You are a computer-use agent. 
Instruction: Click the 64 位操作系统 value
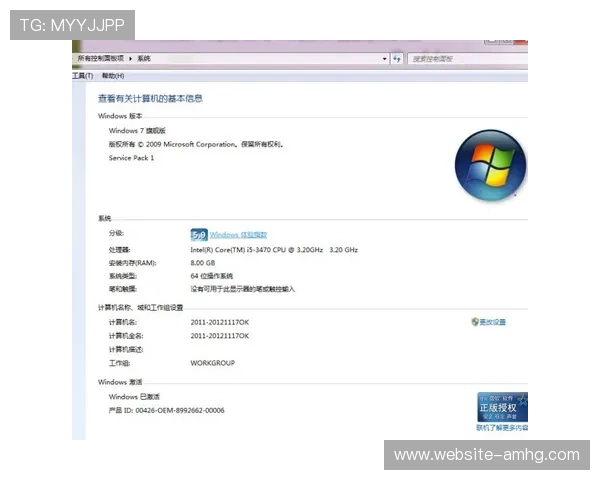212,276
